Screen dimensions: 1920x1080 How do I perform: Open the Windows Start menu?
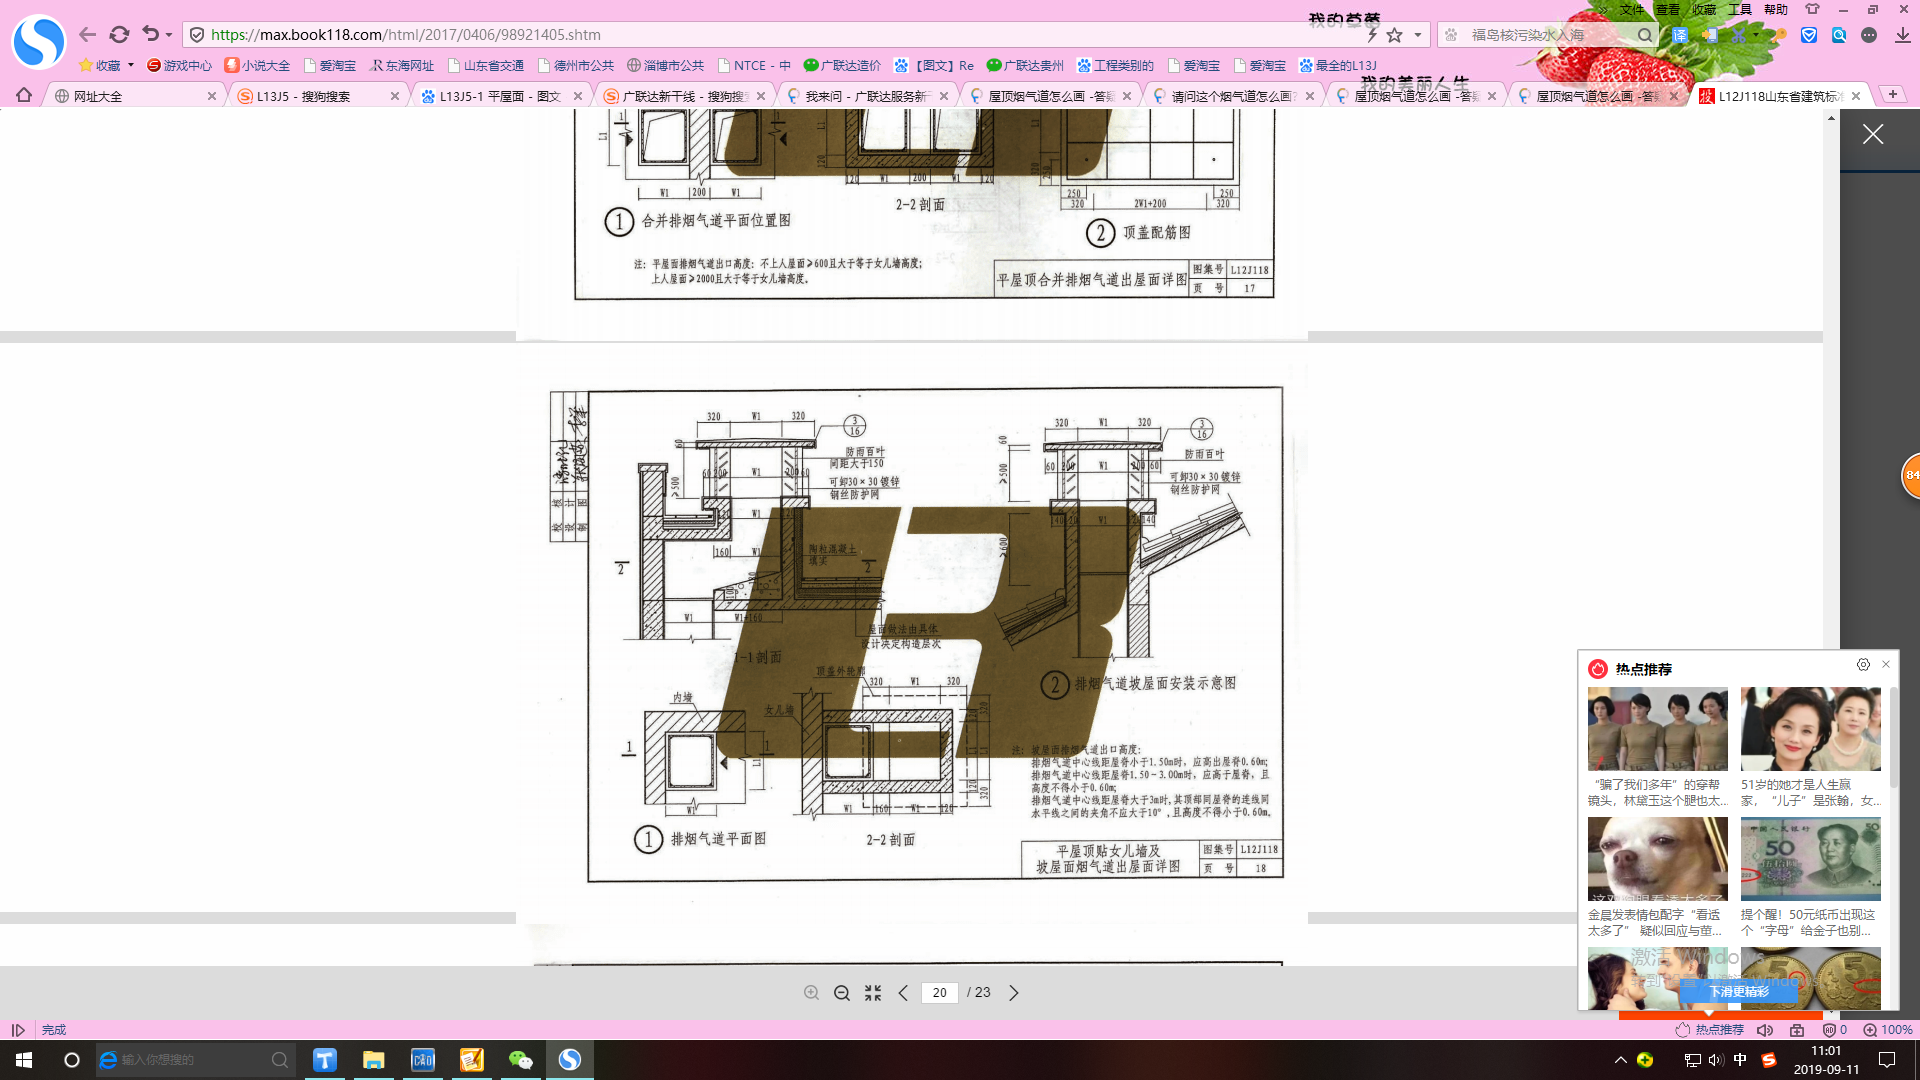(24, 1060)
